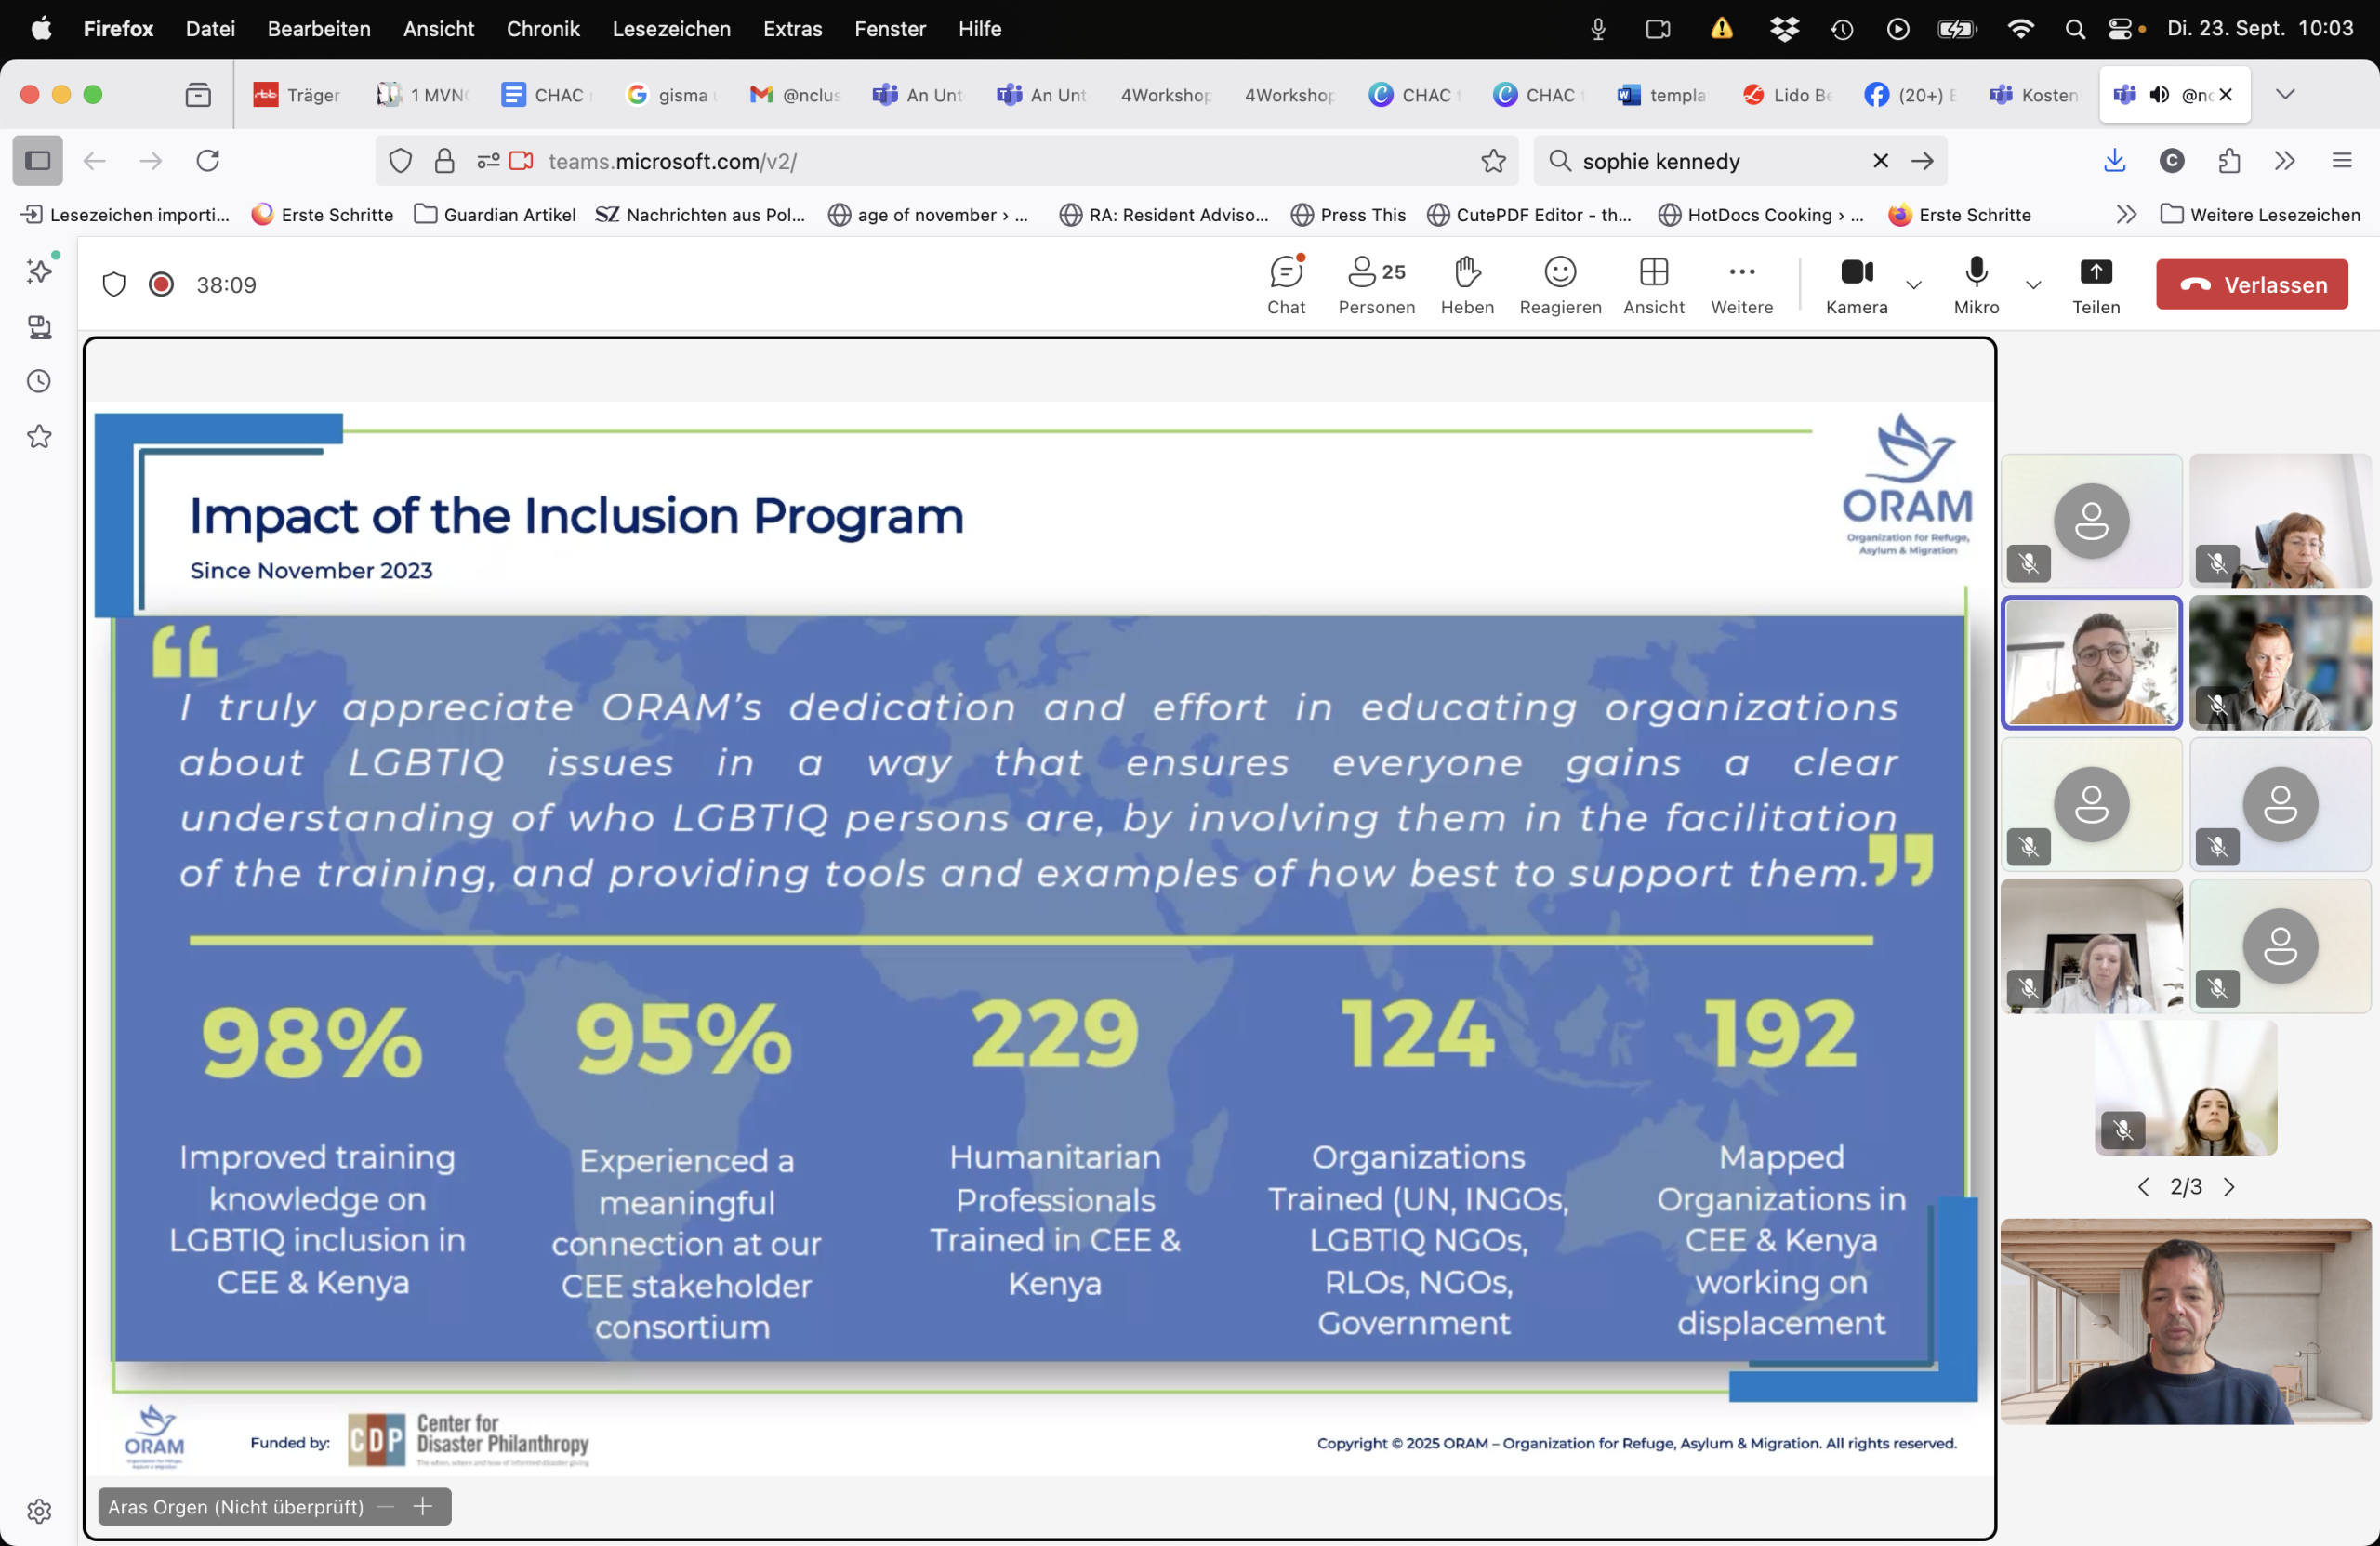Image resolution: width=2380 pixels, height=1546 pixels.
Task: Open the list-all-tabs chevron
Action: point(2285,94)
